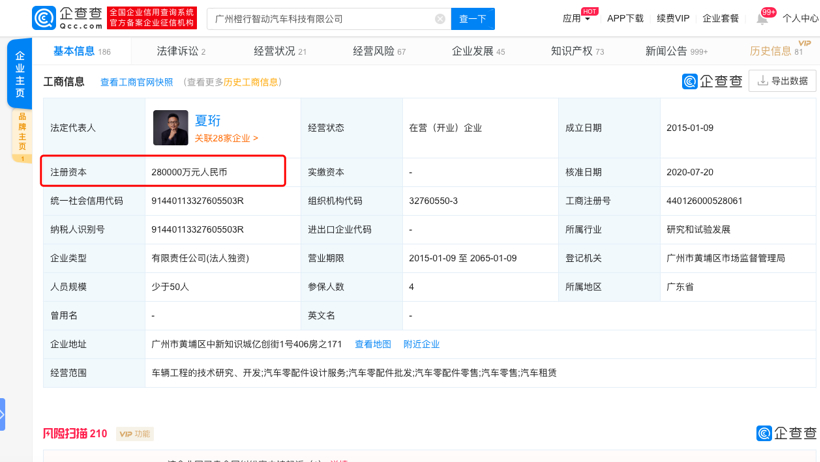Image resolution: width=820 pixels, height=462 pixels.
Task: Expand 关联28家企业 link
Action: (226, 138)
